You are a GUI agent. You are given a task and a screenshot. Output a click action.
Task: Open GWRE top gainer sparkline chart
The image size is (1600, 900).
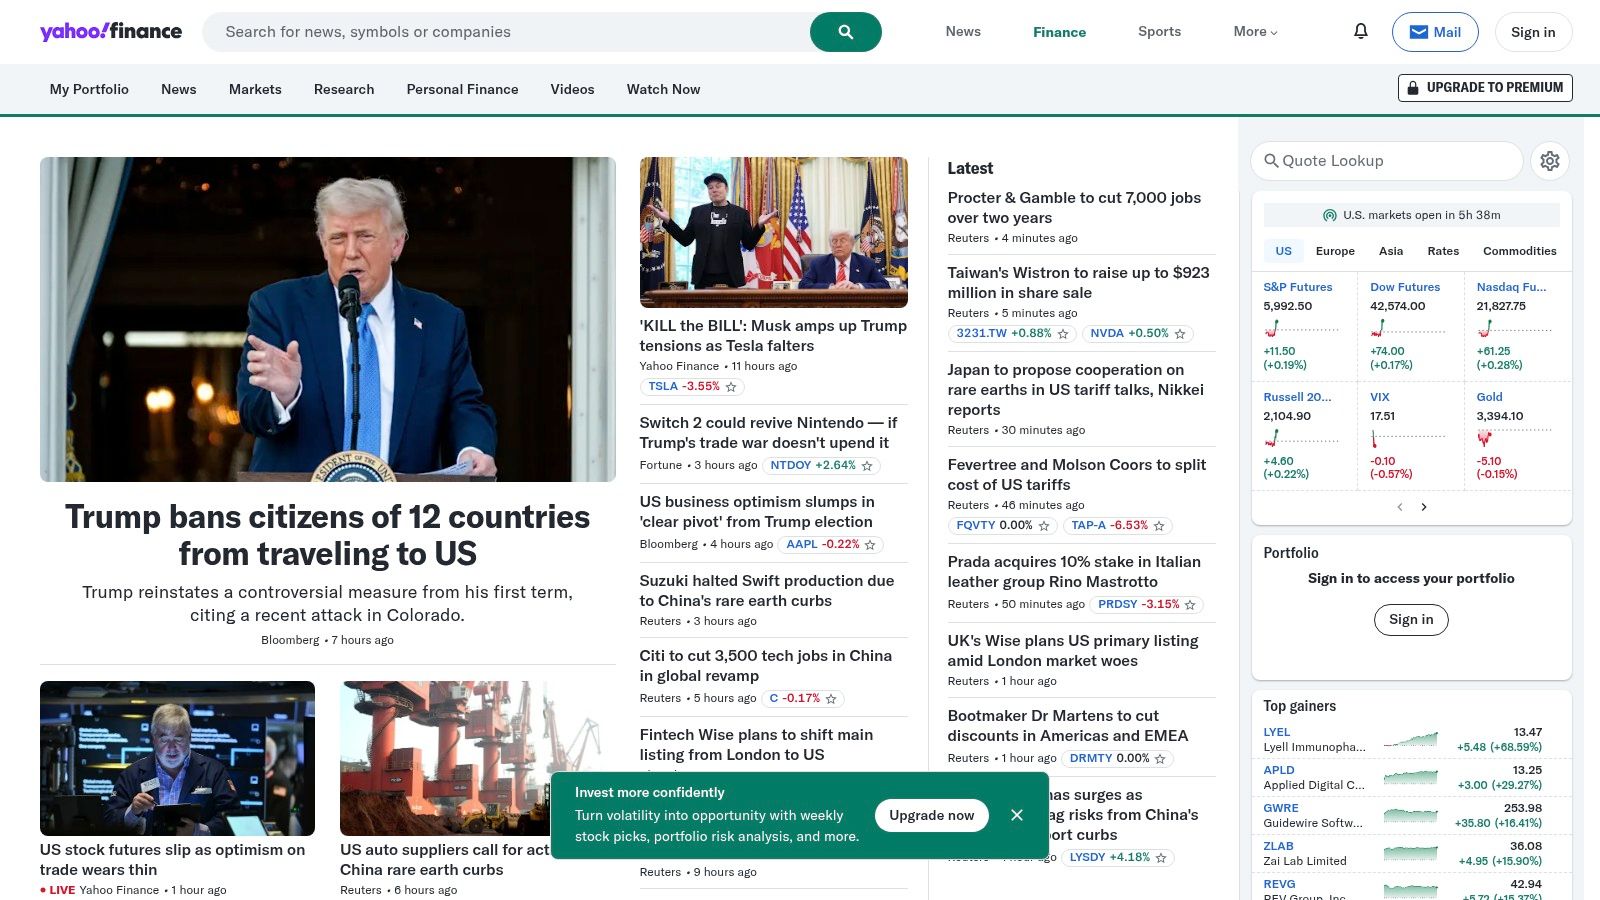coord(1410,815)
